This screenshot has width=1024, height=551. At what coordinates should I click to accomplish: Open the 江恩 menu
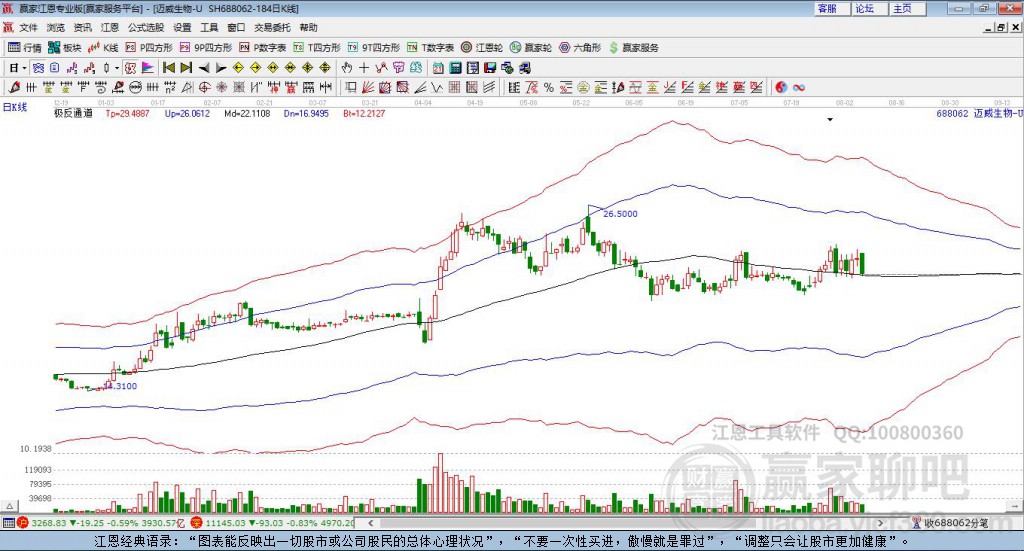pos(110,27)
